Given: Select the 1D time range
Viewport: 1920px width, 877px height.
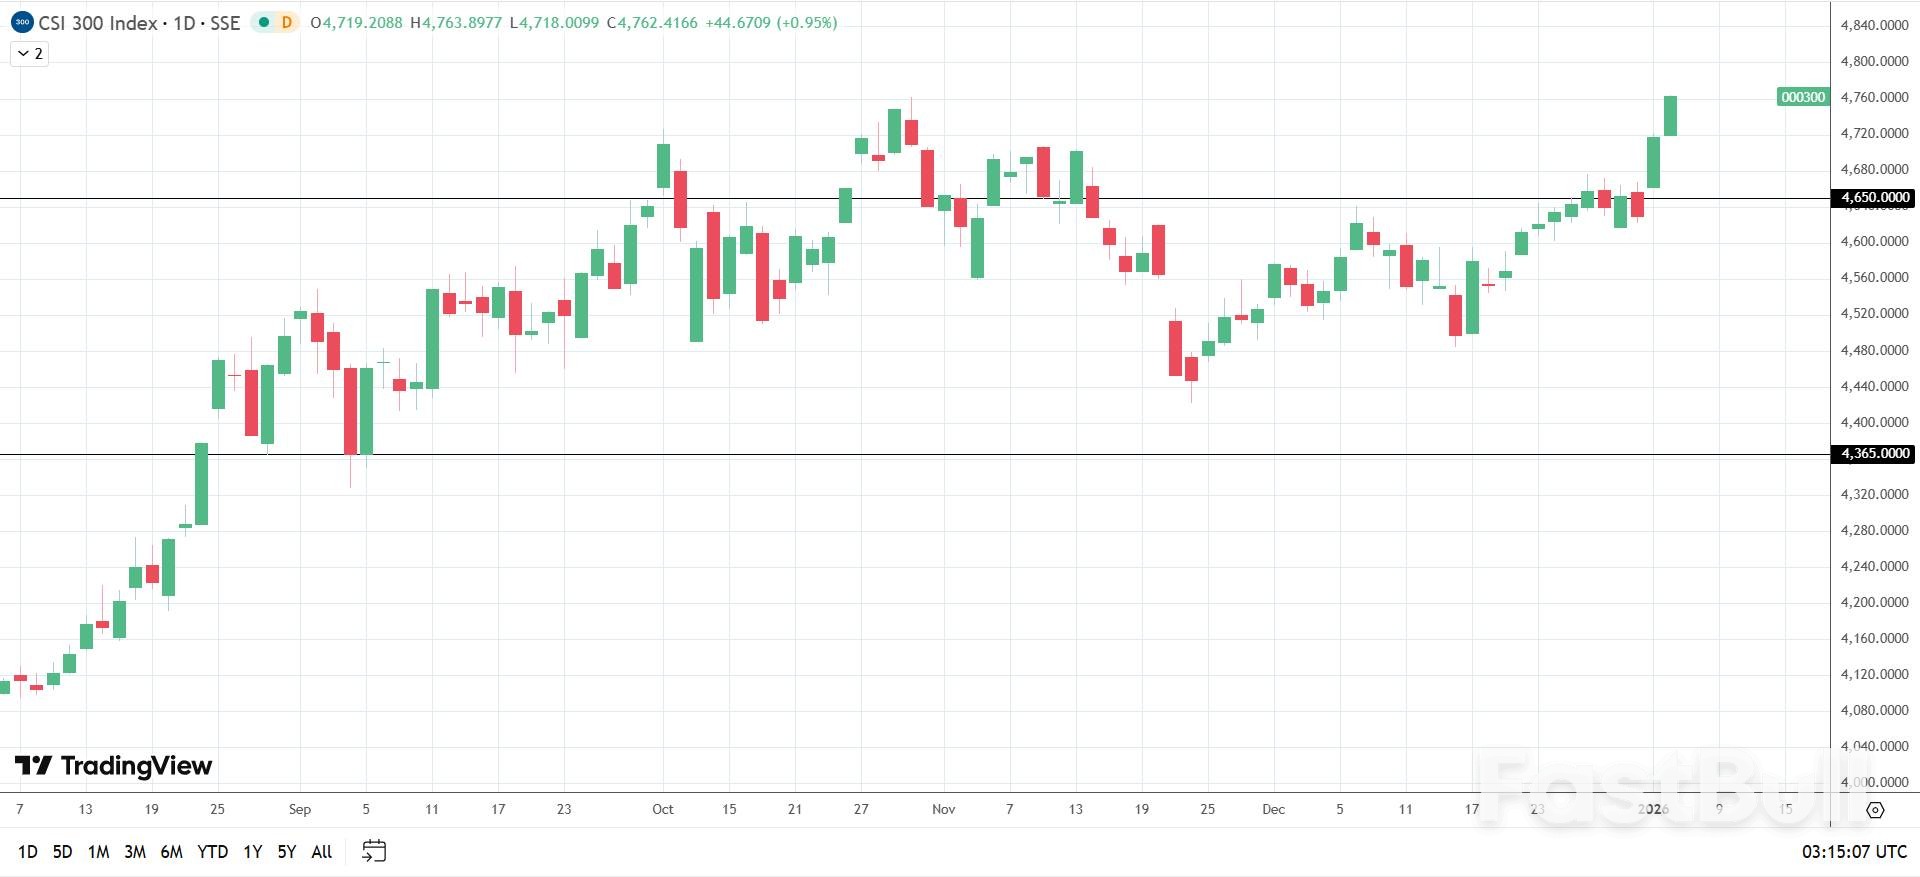Looking at the screenshot, I should point(28,852).
